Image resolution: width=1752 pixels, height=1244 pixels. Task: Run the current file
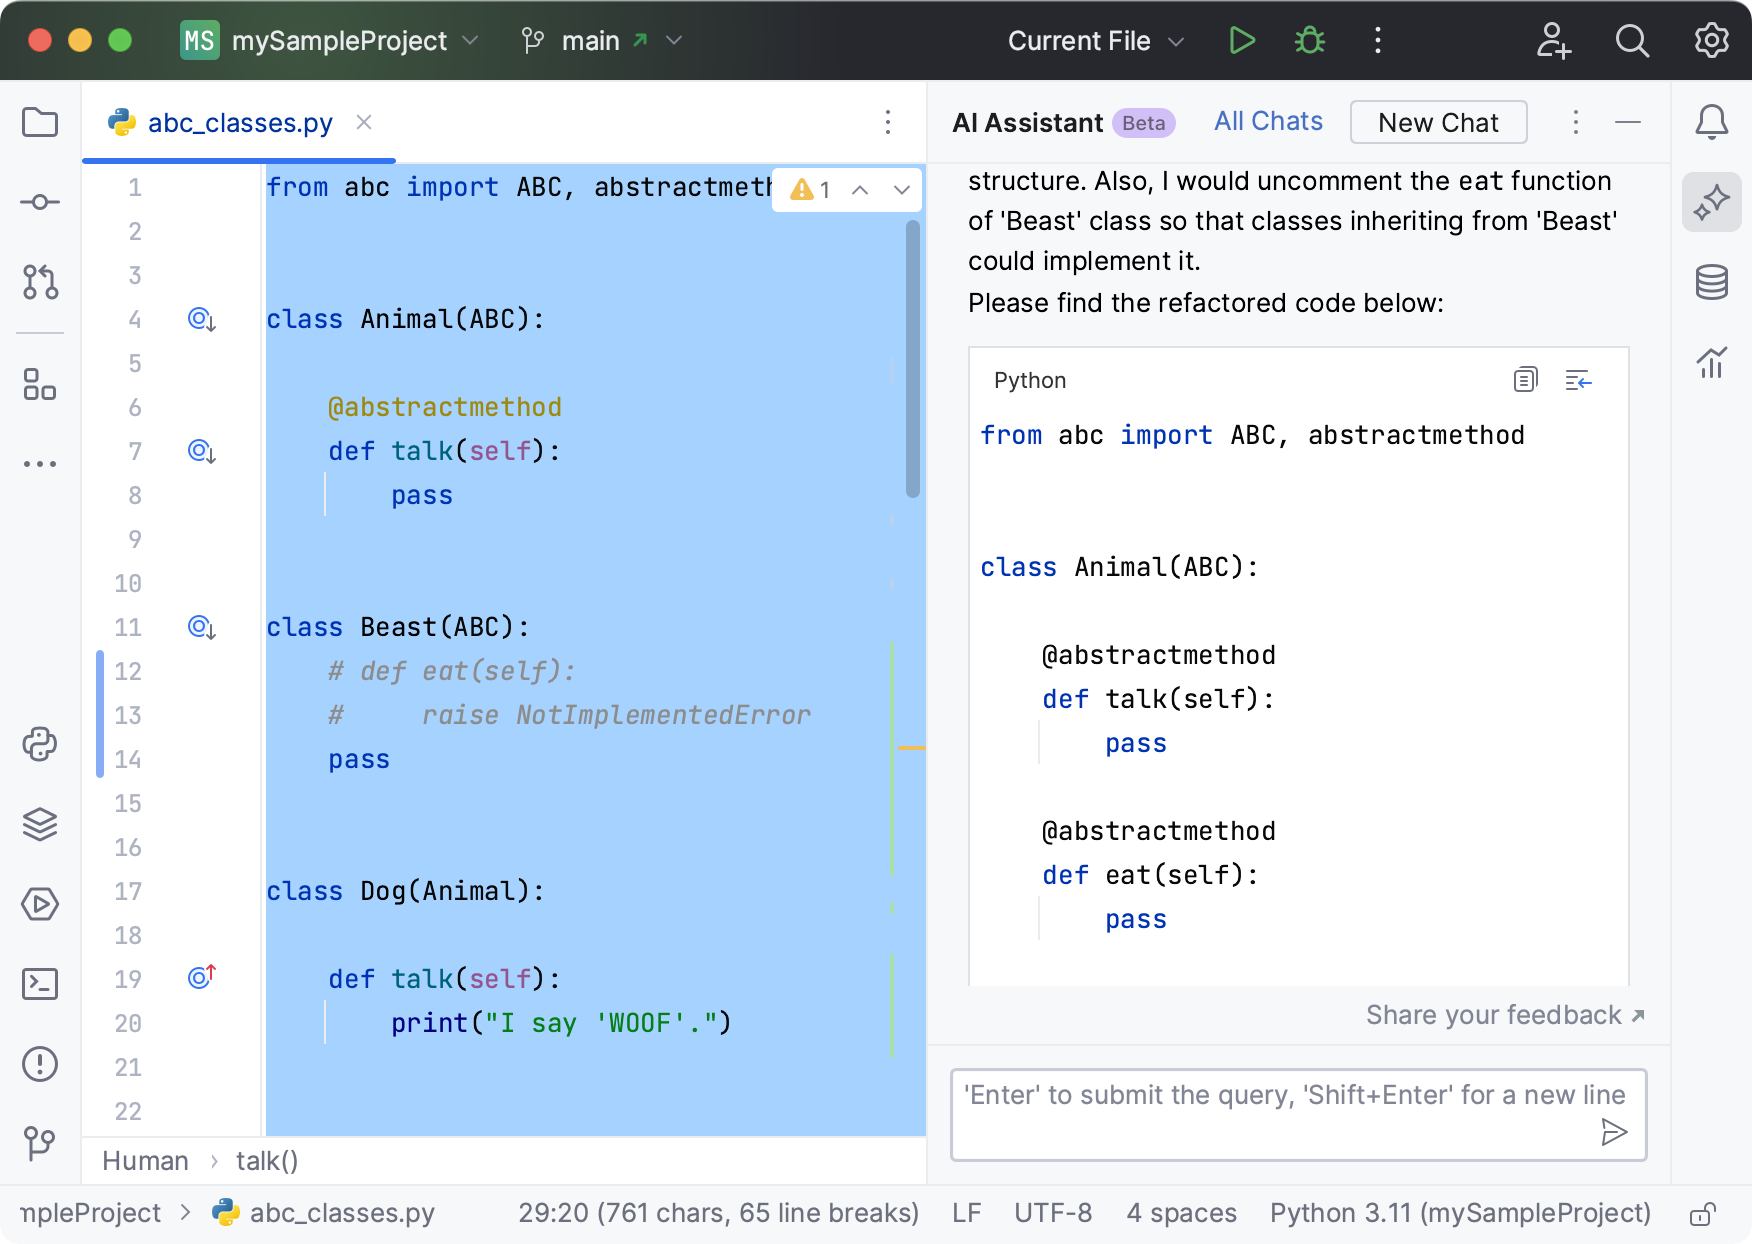pos(1242,41)
